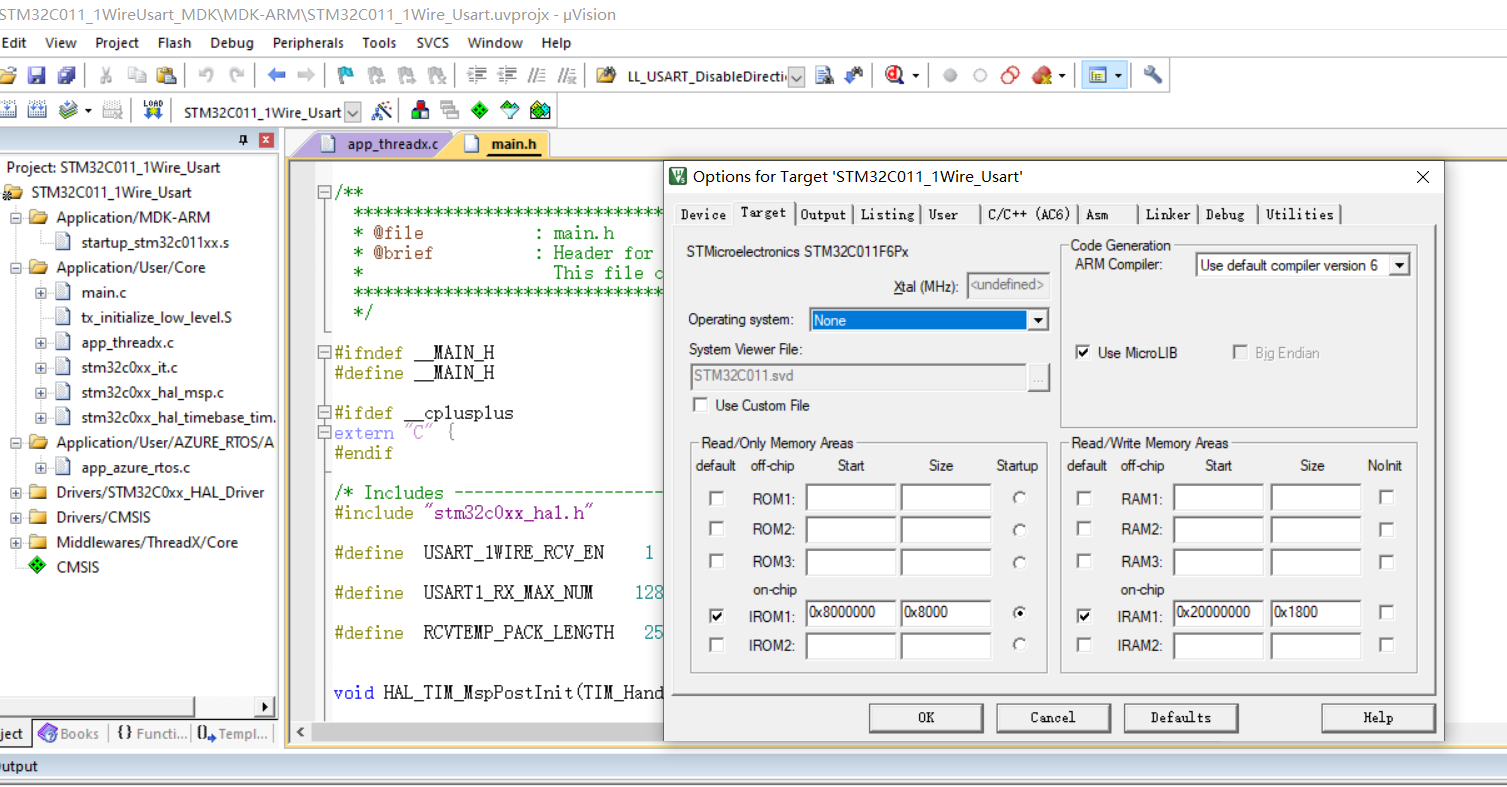
Task: Check the RAM1 default checkbox
Action: tap(1084, 498)
